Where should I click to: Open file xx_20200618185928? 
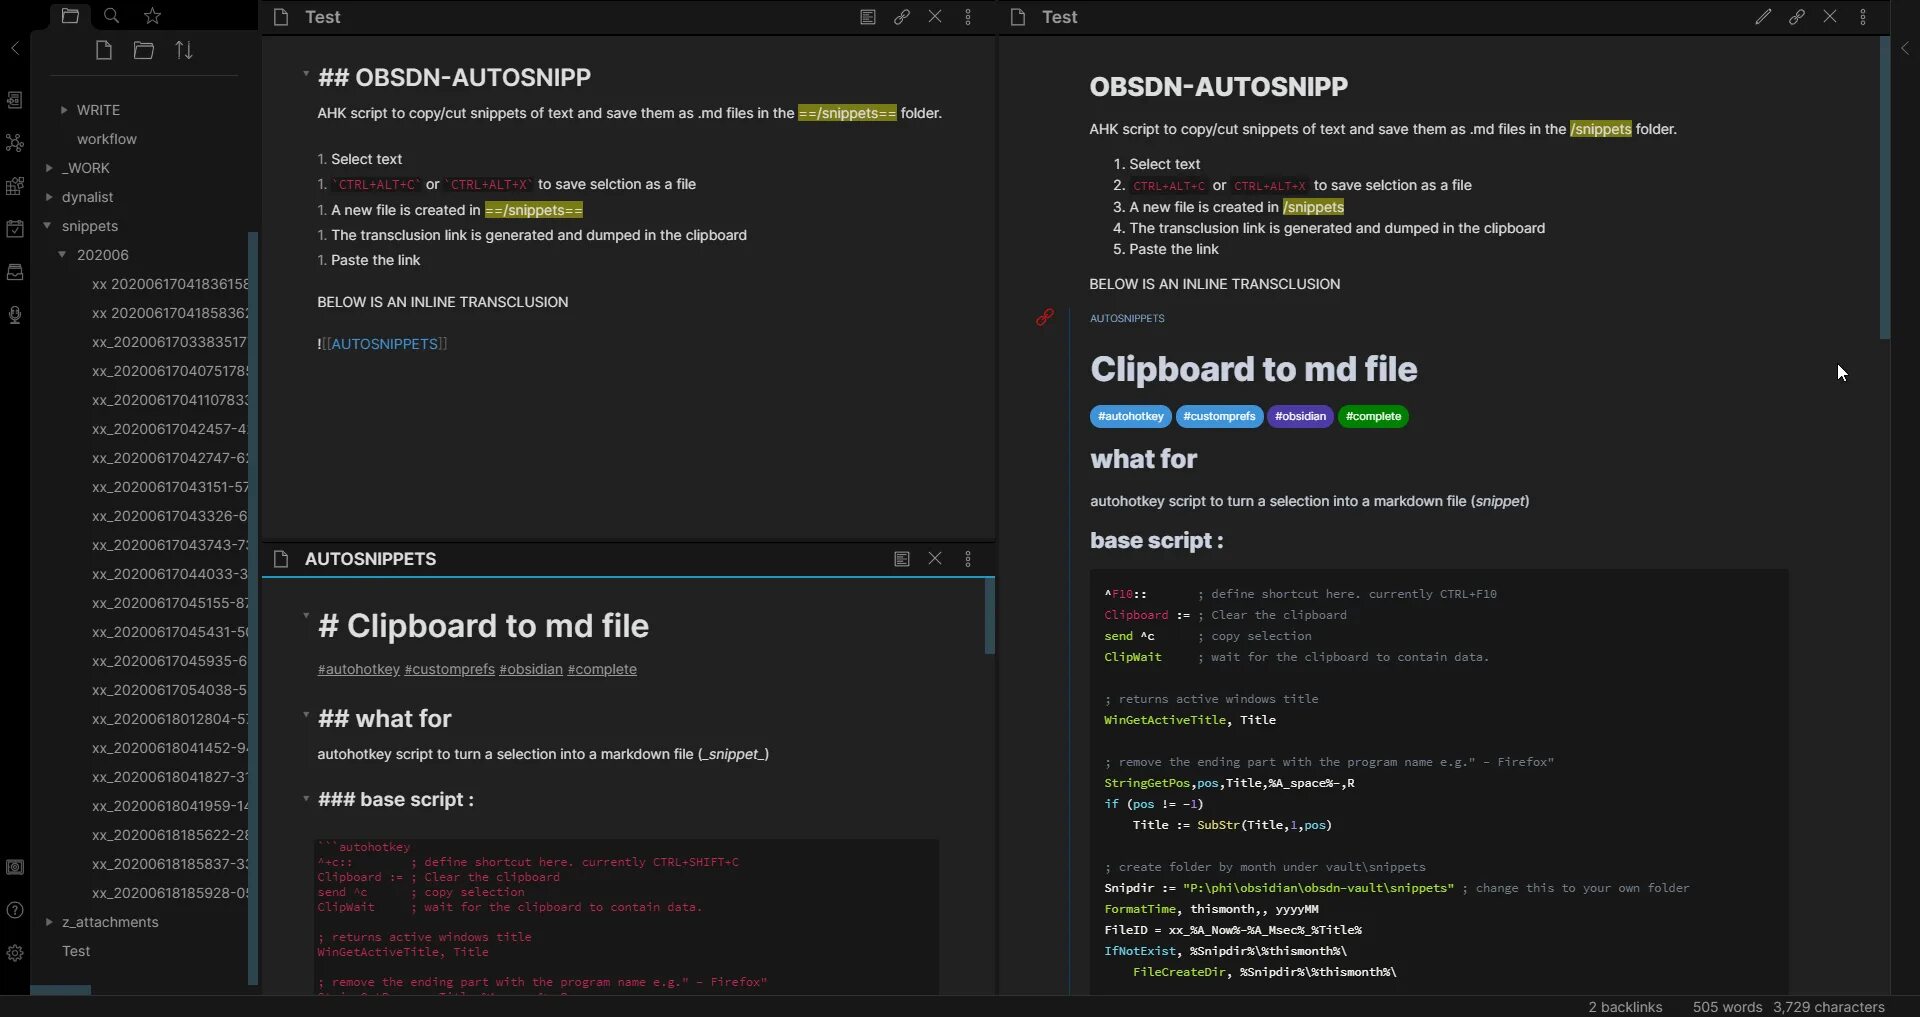[169, 893]
